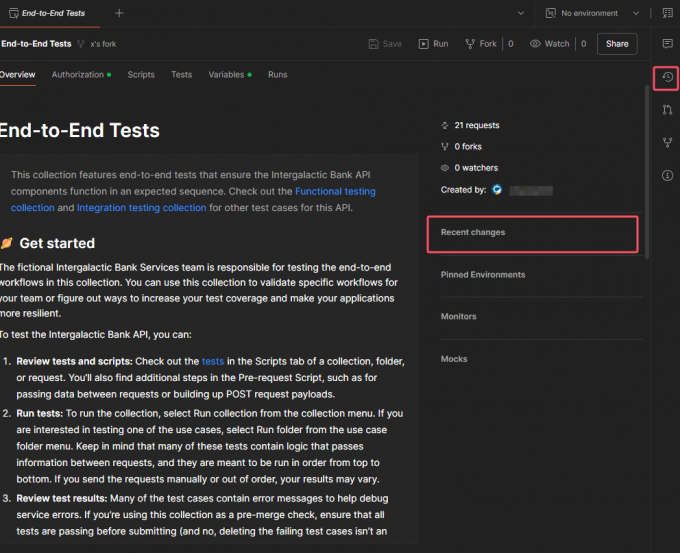Fork the collection using the Fork button
The width and height of the screenshot is (680, 553).
click(x=481, y=44)
